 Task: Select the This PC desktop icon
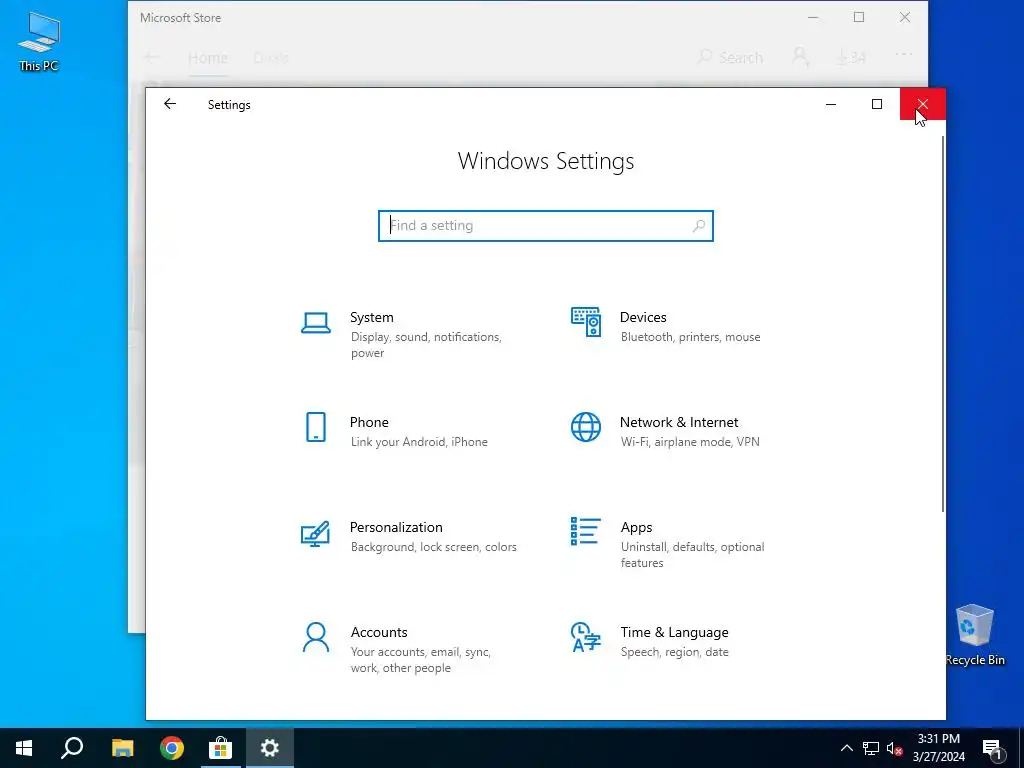click(x=39, y=41)
